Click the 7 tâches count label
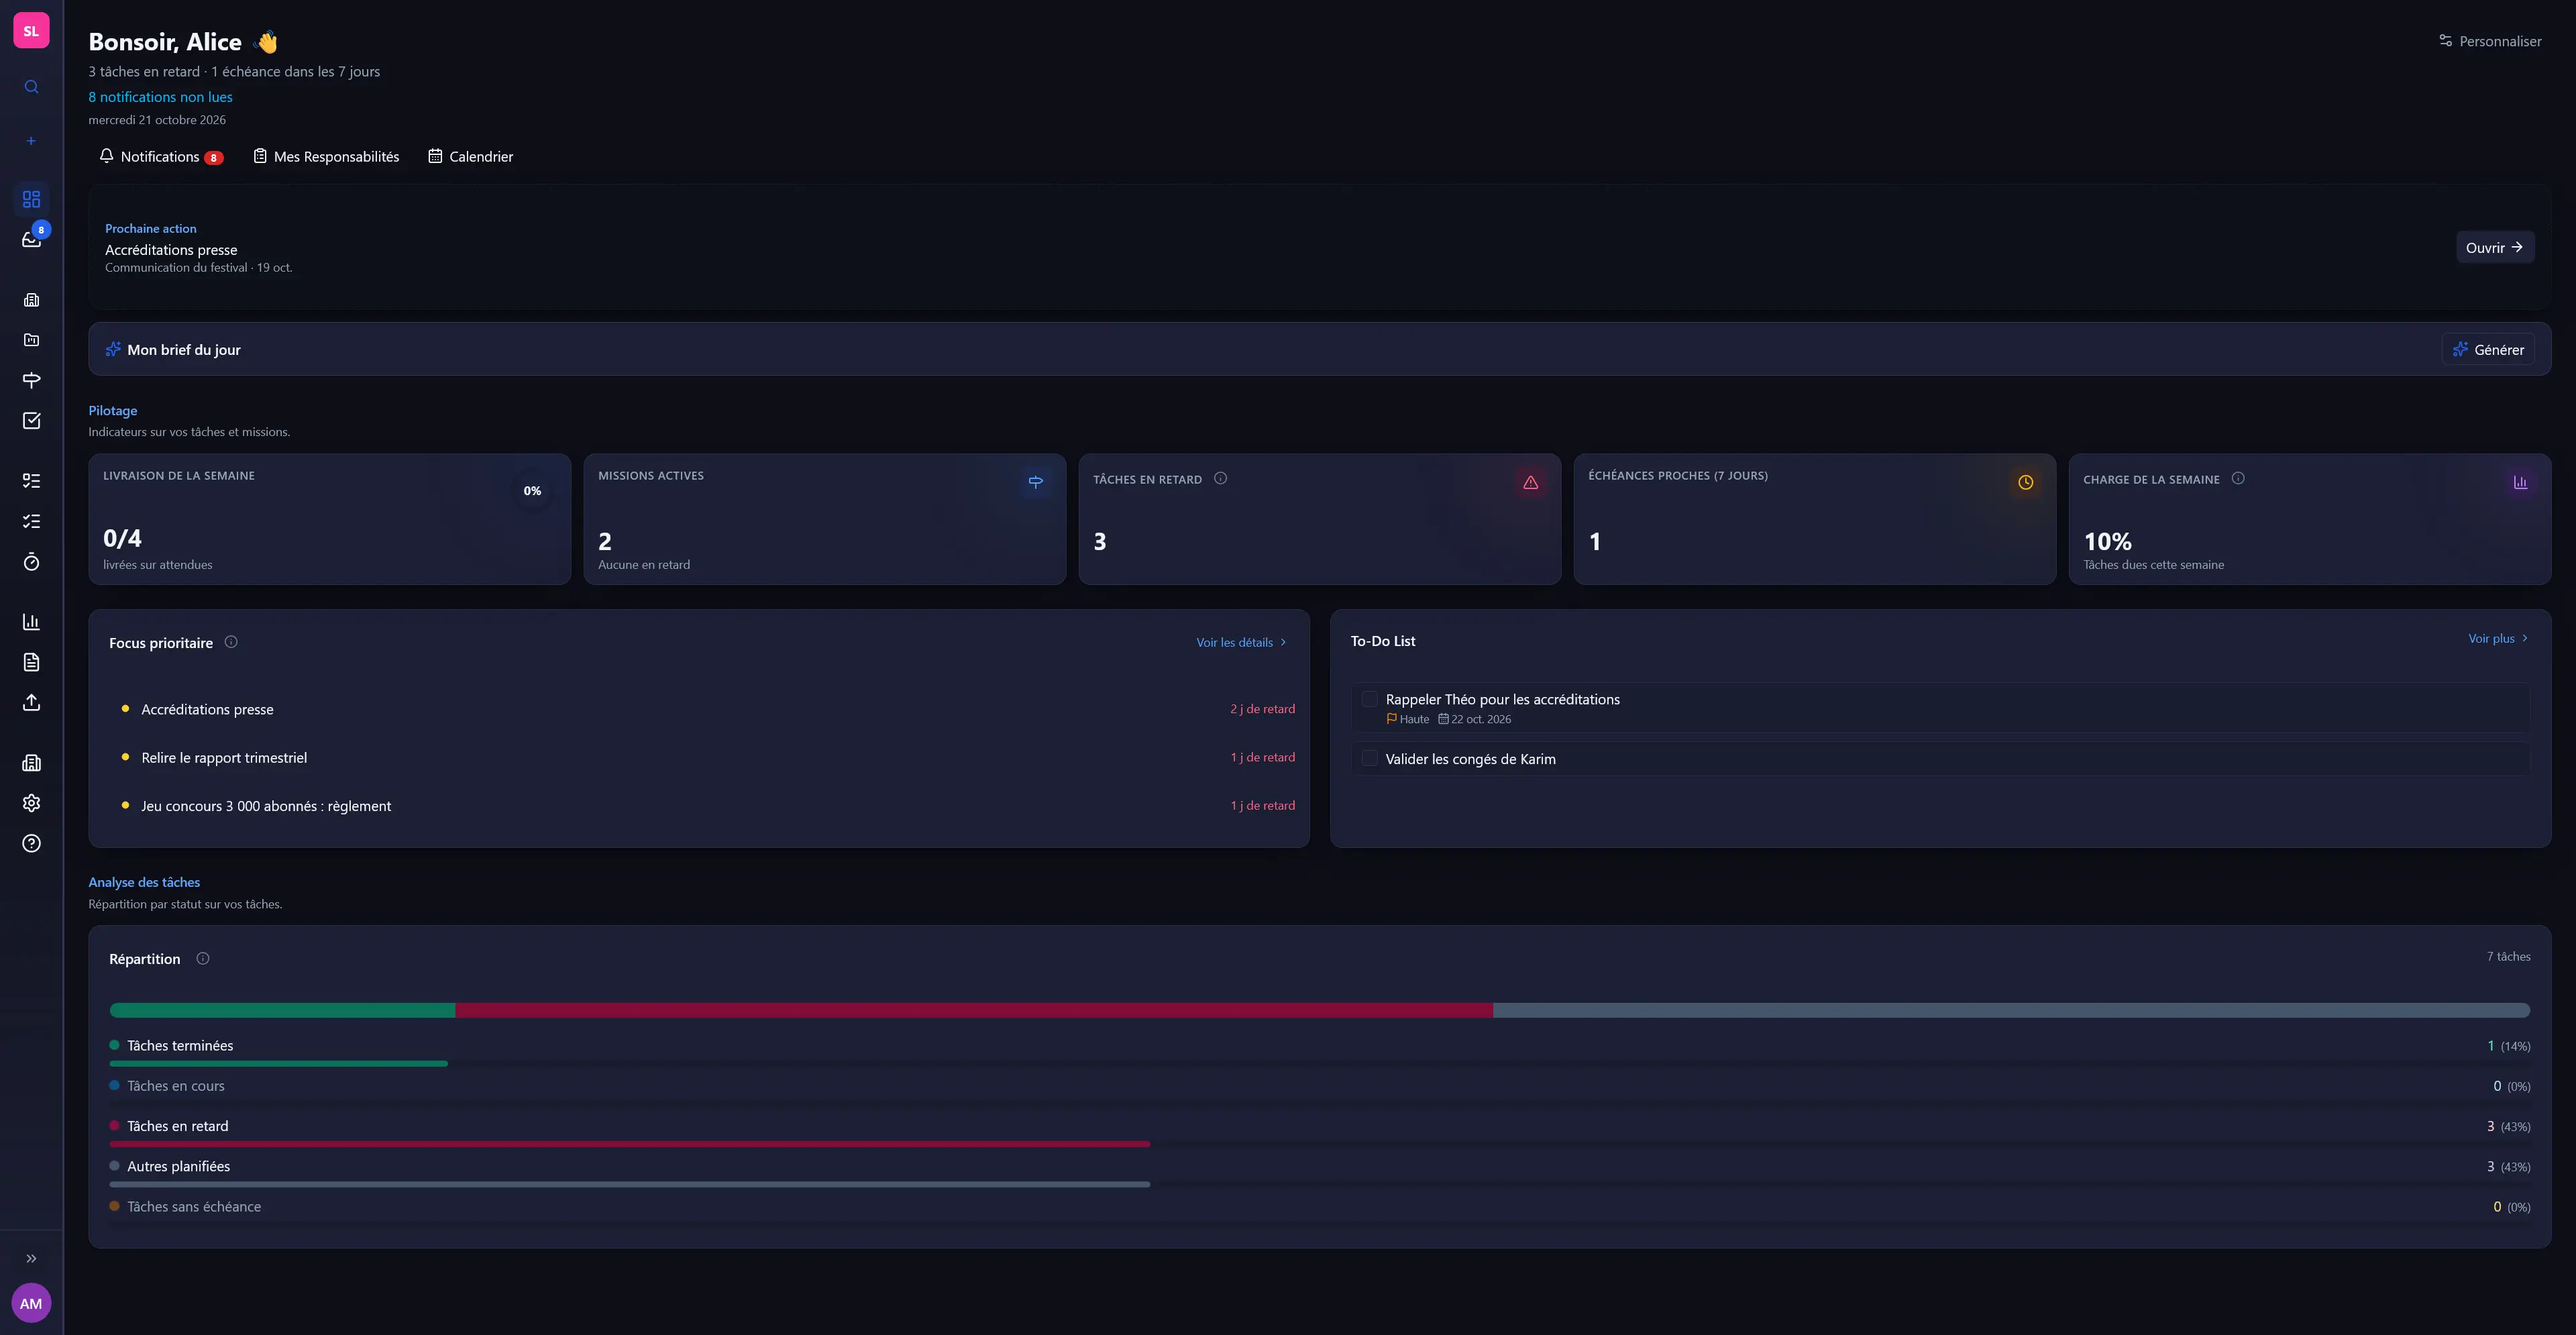The image size is (2576, 1335). point(2508,956)
